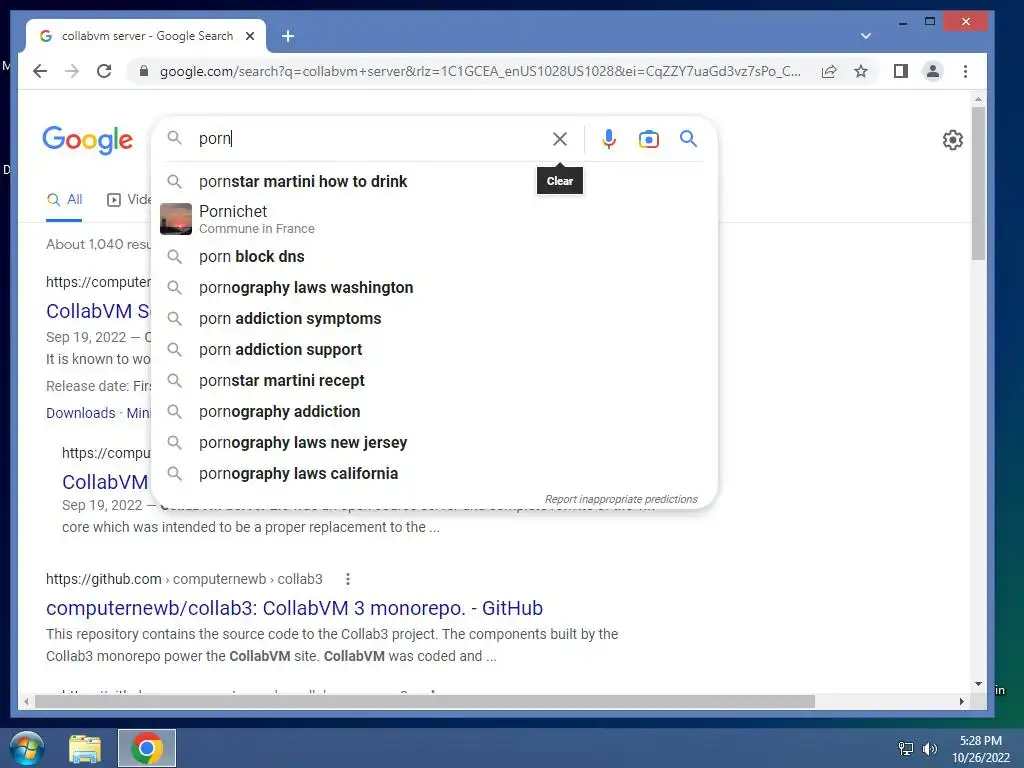Open the network tray icon
Viewport: 1024px width, 768px height.
click(x=906, y=749)
